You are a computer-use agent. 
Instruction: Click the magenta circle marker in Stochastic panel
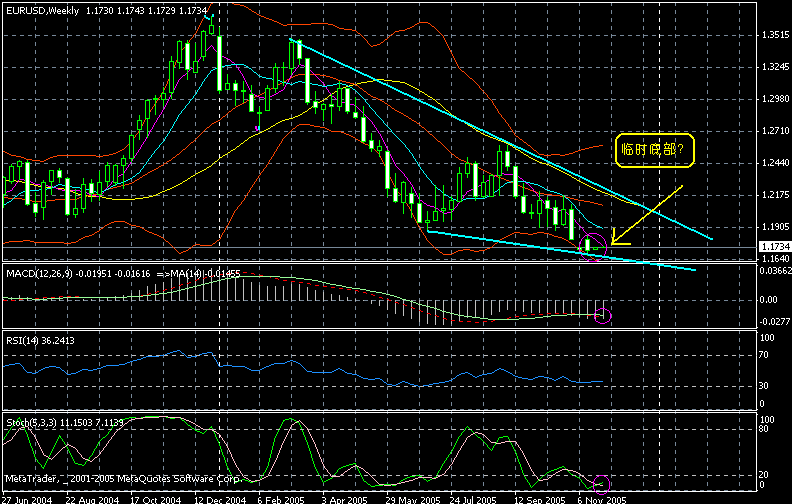click(x=602, y=484)
